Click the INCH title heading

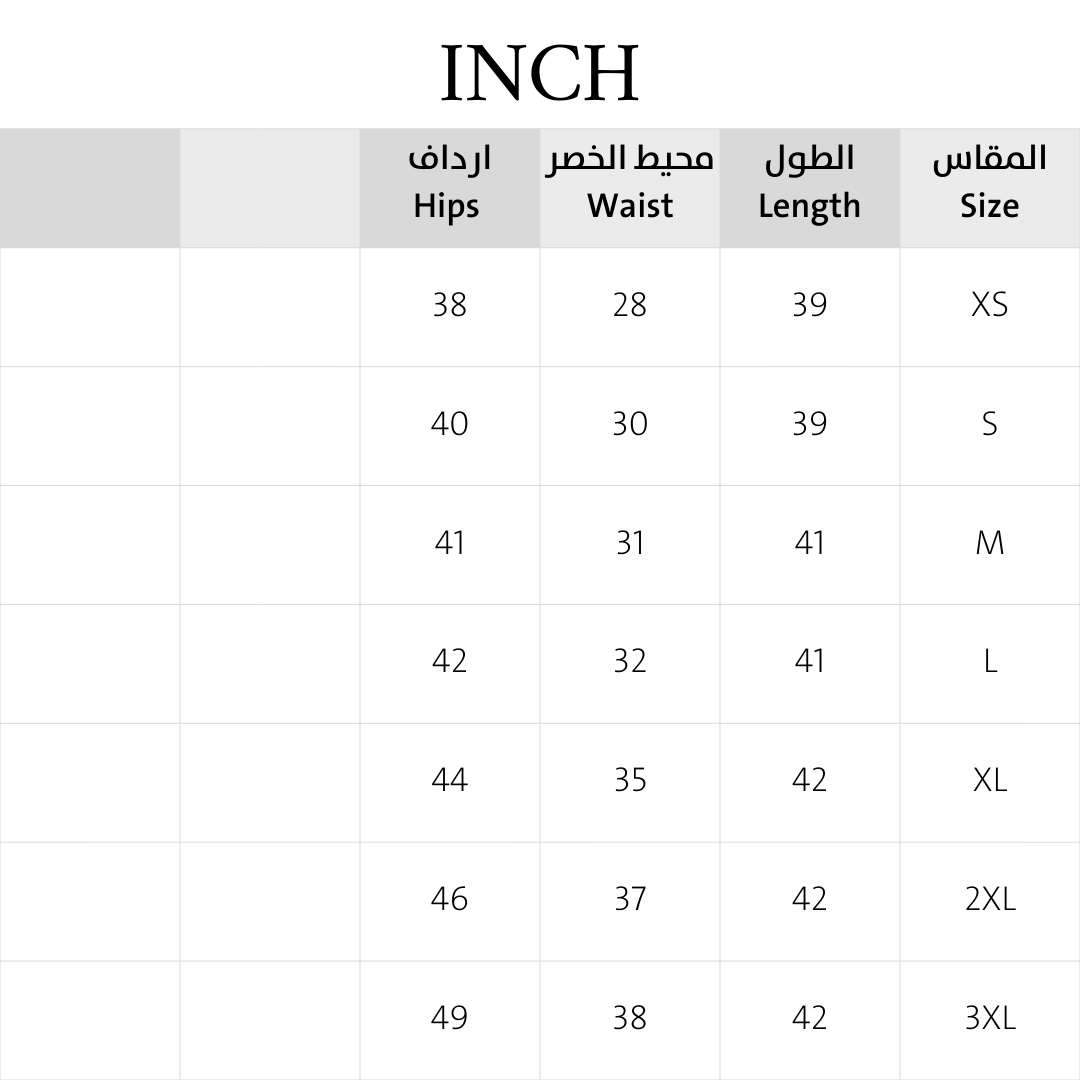coord(540,73)
